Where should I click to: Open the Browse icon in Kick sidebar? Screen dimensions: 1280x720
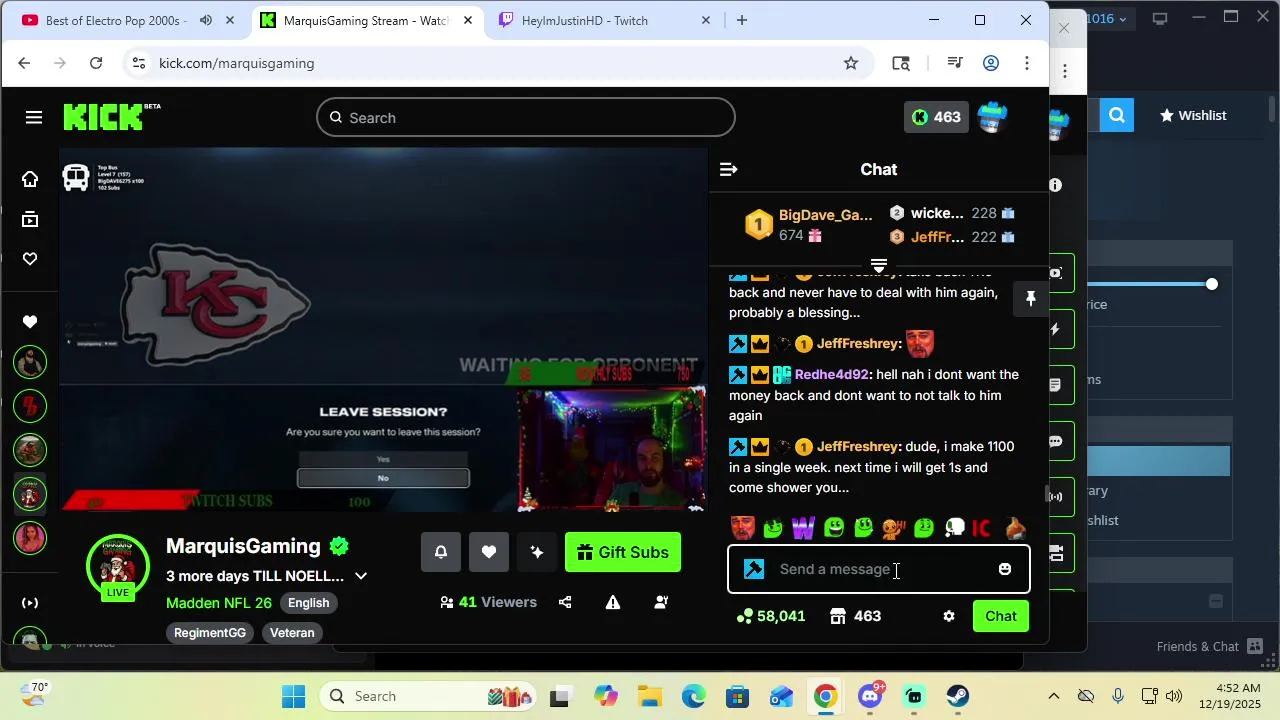pyautogui.click(x=30, y=220)
